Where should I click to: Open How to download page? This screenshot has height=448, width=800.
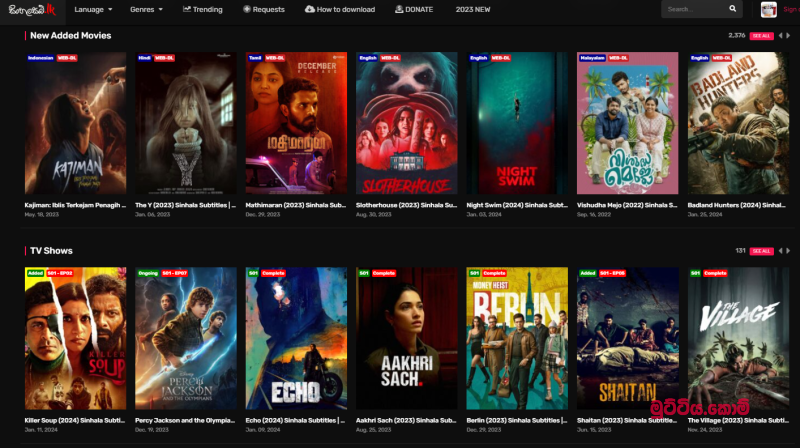point(340,9)
